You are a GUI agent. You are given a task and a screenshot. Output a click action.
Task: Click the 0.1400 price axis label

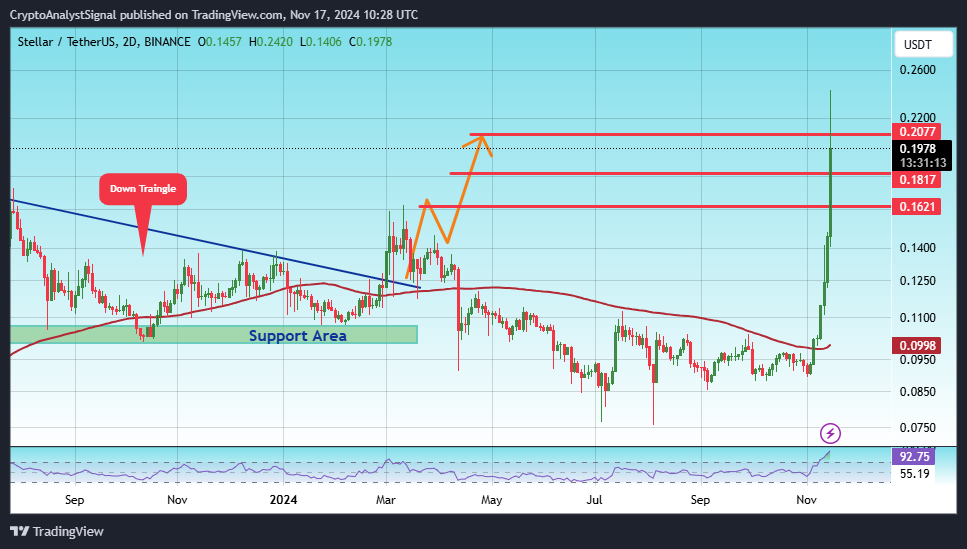click(918, 247)
